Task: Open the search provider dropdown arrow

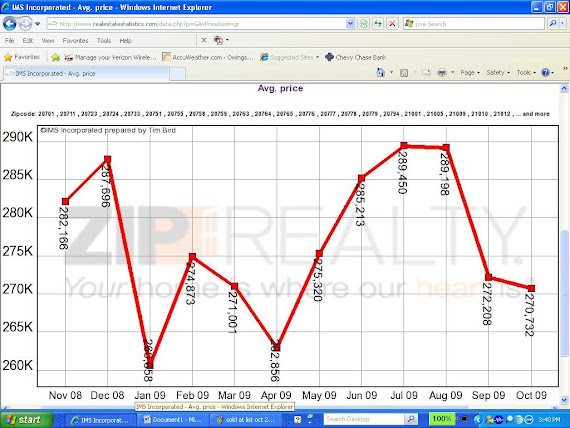Action: click(x=563, y=24)
